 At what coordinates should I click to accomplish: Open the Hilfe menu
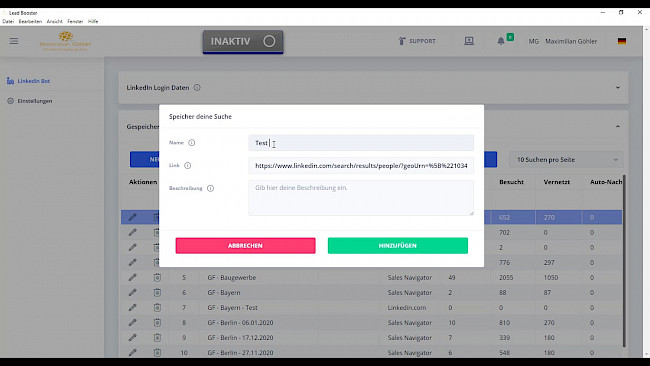pyautogui.click(x=93, y=22)
